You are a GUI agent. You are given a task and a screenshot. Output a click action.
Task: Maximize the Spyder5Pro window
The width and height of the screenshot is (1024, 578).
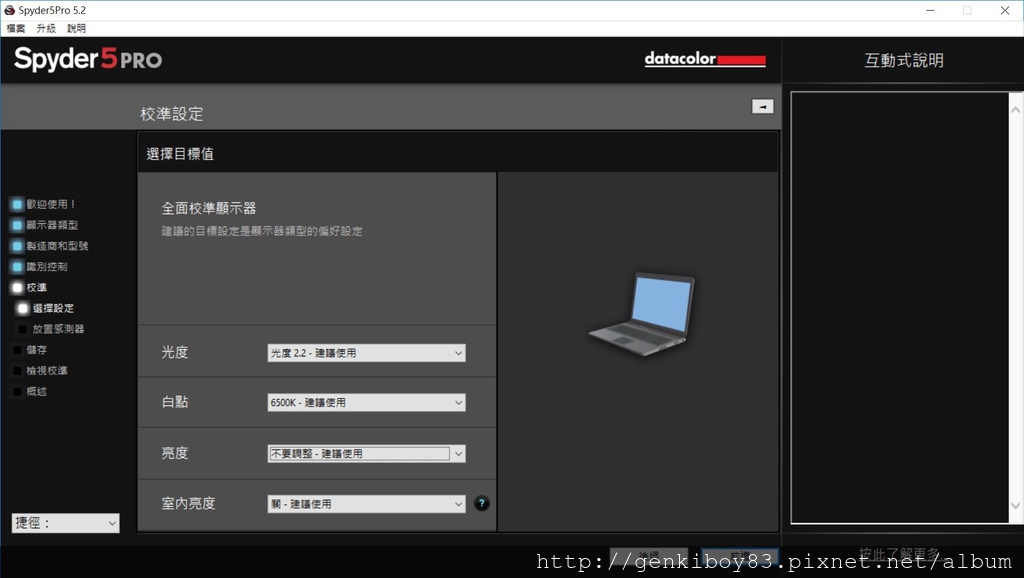(967, 10)
